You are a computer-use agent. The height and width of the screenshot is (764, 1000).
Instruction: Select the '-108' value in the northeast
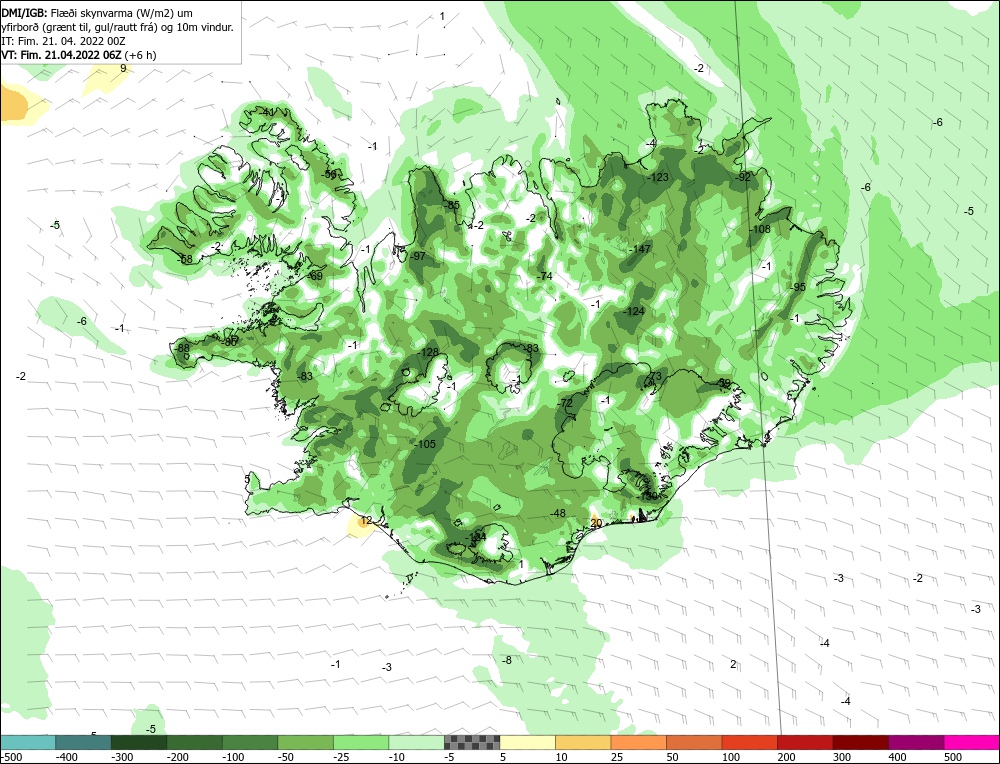coord(760,229)
